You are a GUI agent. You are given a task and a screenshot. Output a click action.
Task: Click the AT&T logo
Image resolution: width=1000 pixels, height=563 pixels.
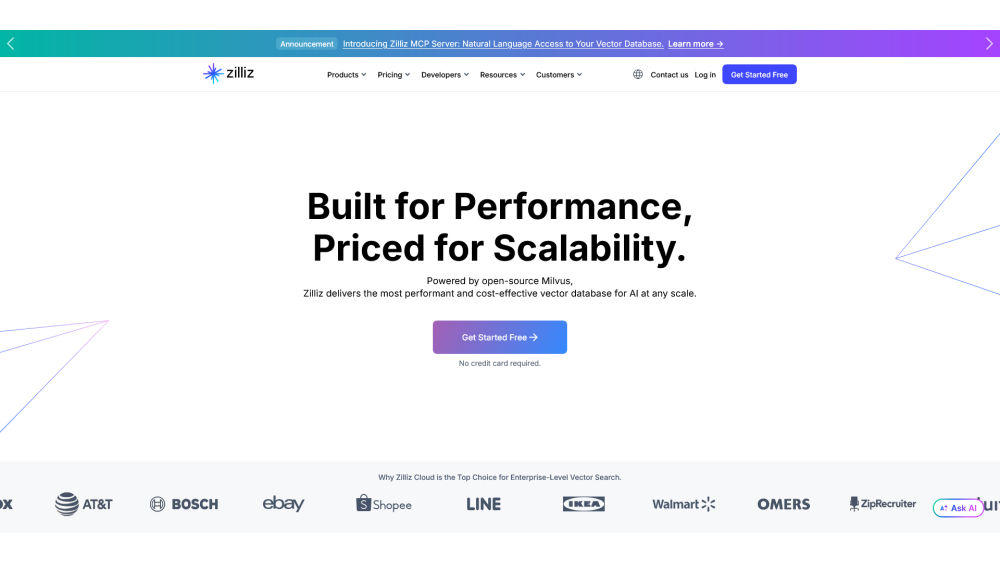[x=84, y=504]
